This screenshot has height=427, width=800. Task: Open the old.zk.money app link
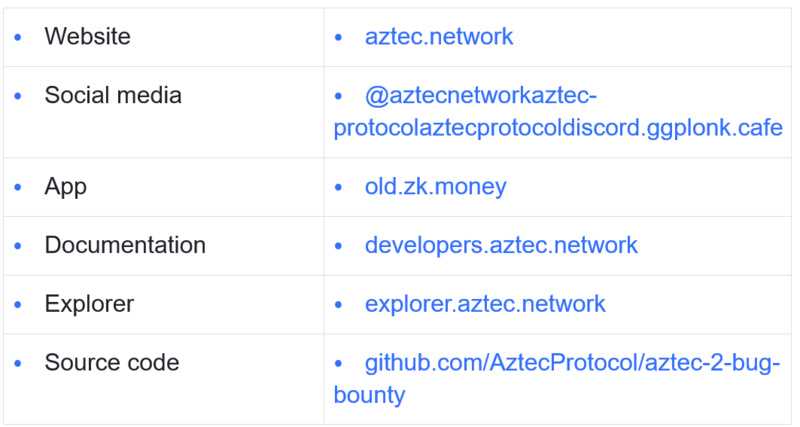point(435,186)
